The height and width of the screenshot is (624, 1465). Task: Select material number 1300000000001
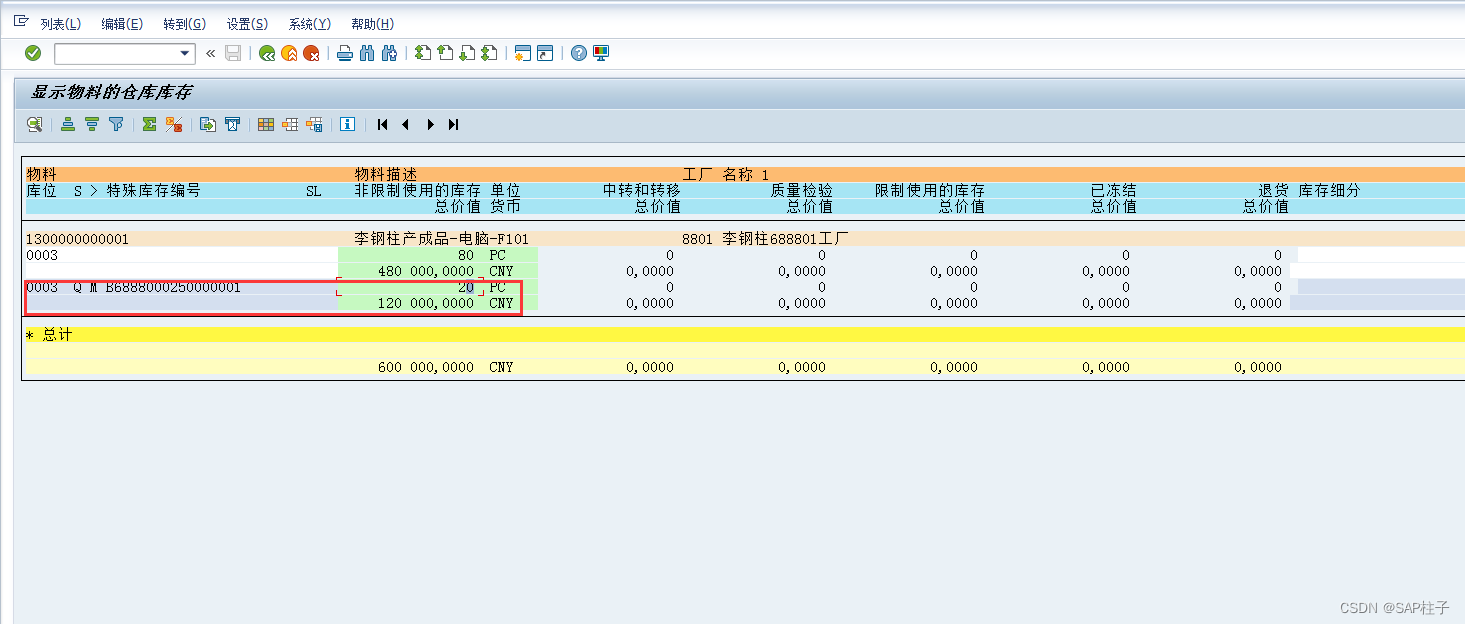click(78, 239)
